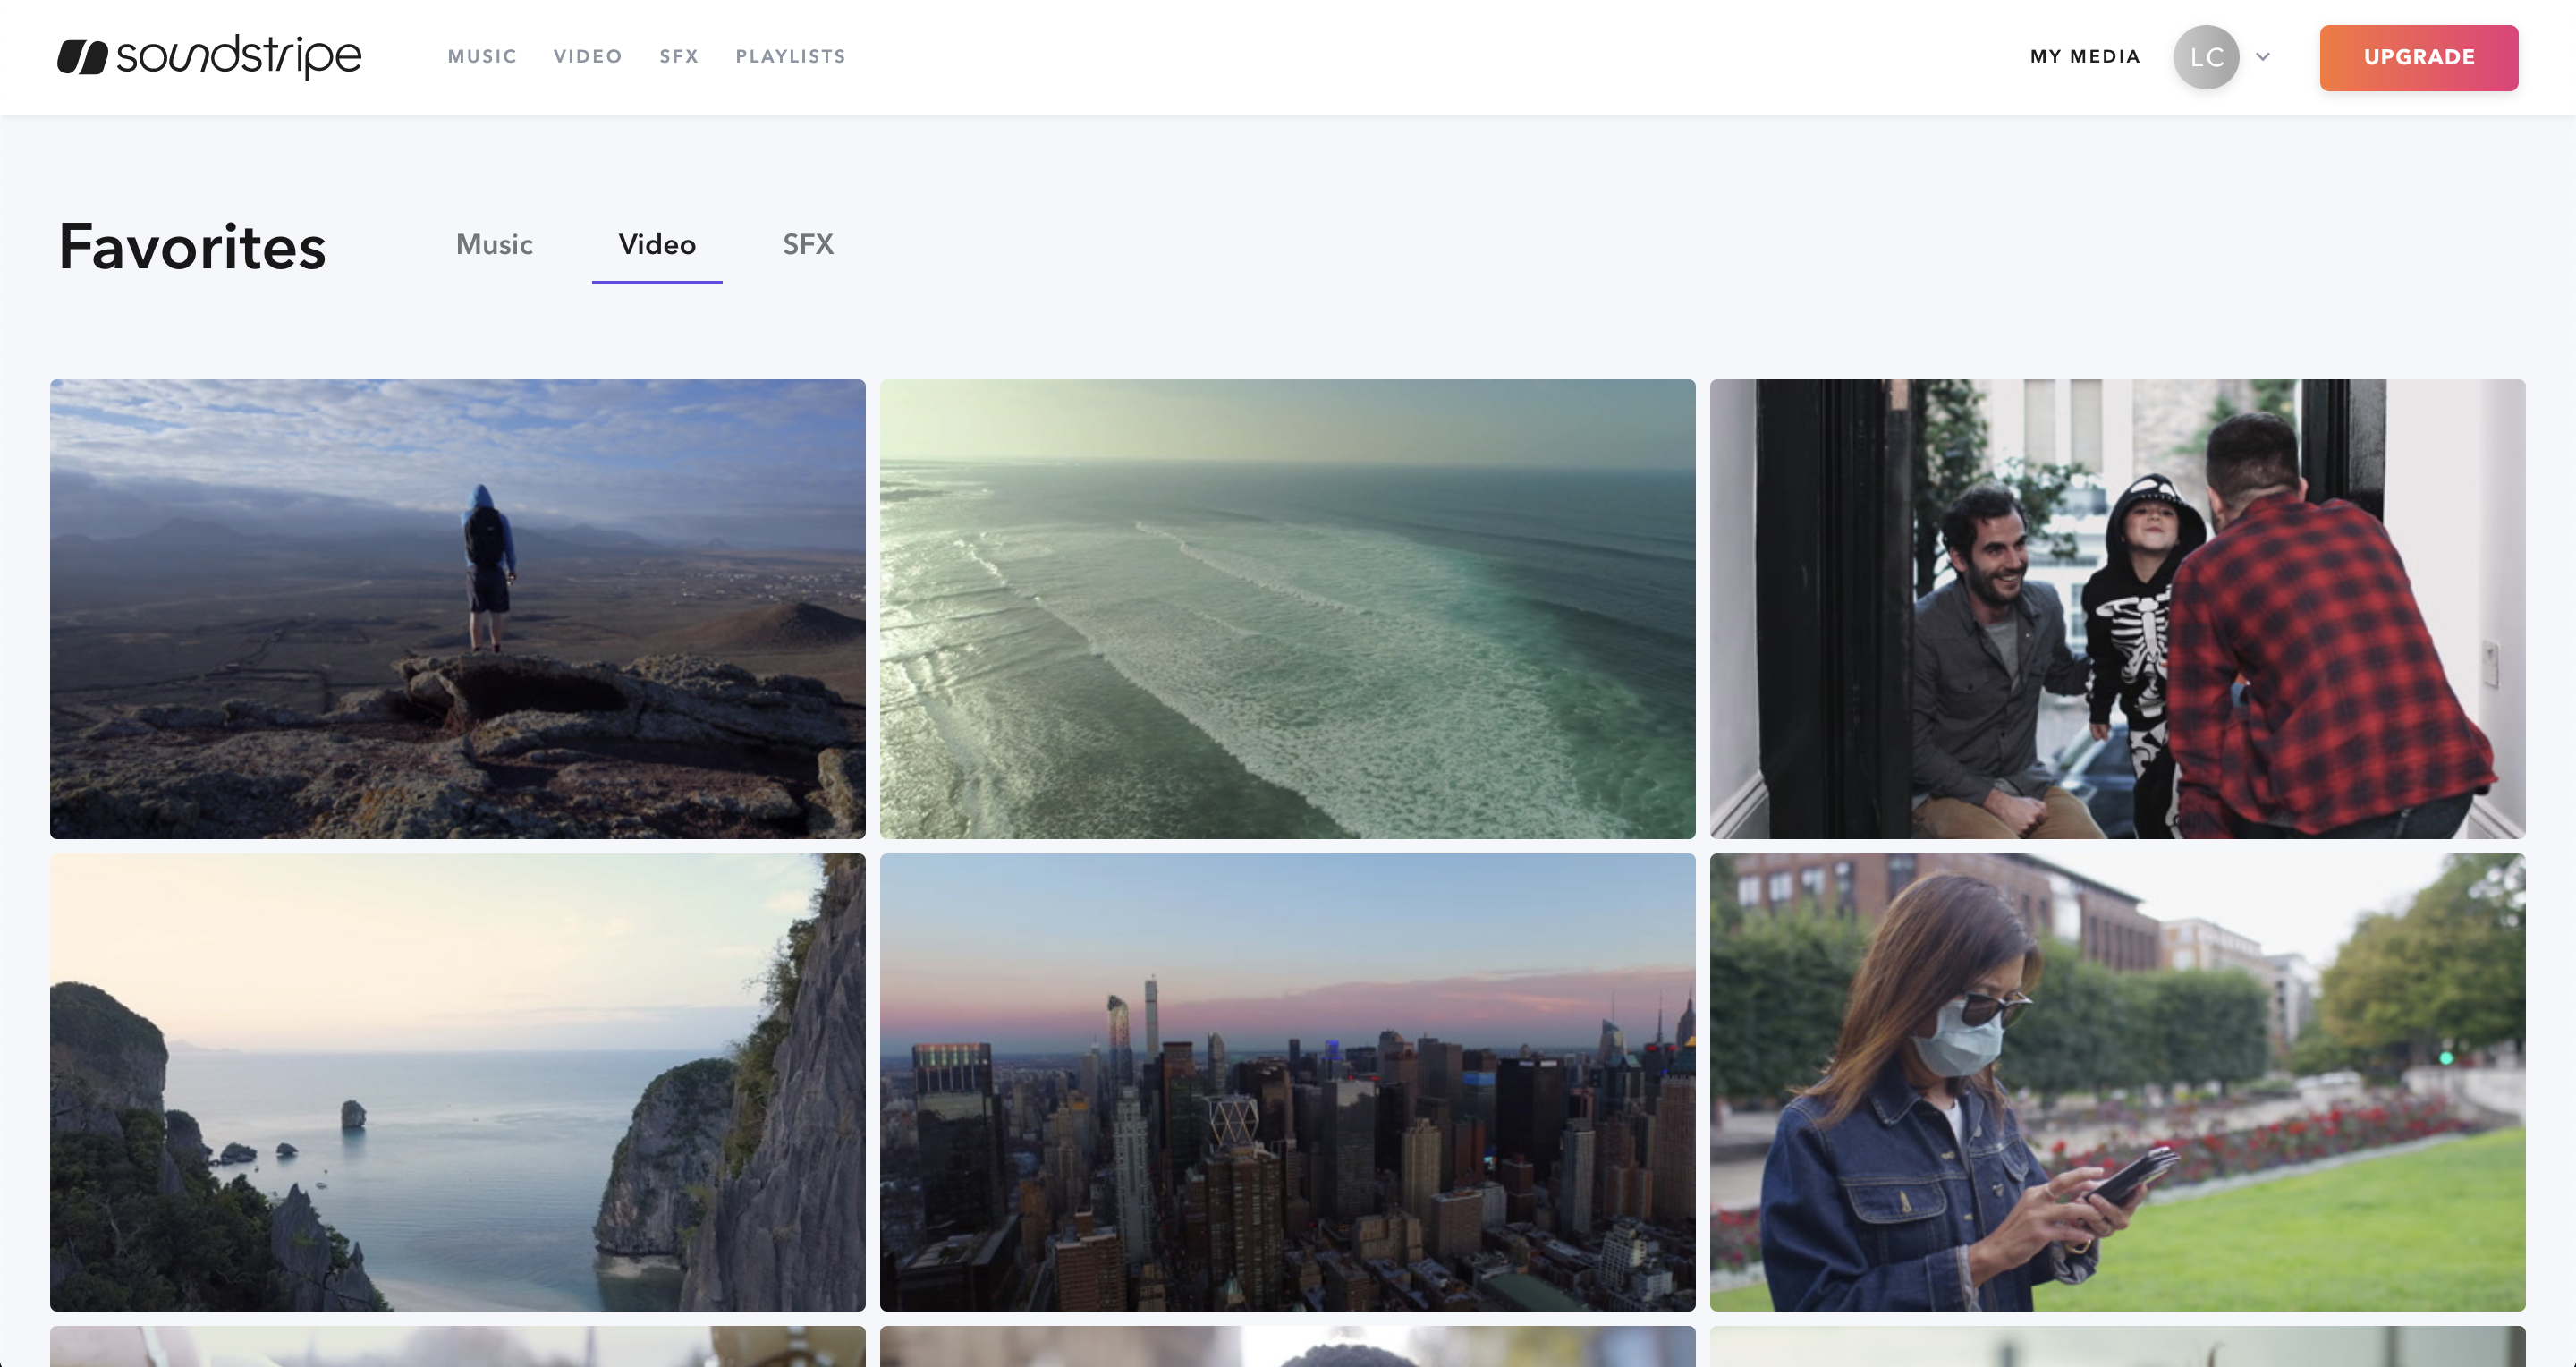This screenshot has width=2576, height=1367.
Task: Click the LC account avatar
Action: click(x=2206, y=57)
